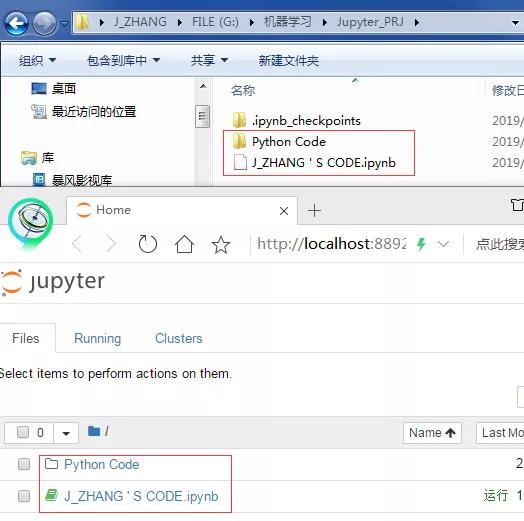Click navigation pane scroll up arrow
This screenshot has width=524, height=521.
point(203,87)
